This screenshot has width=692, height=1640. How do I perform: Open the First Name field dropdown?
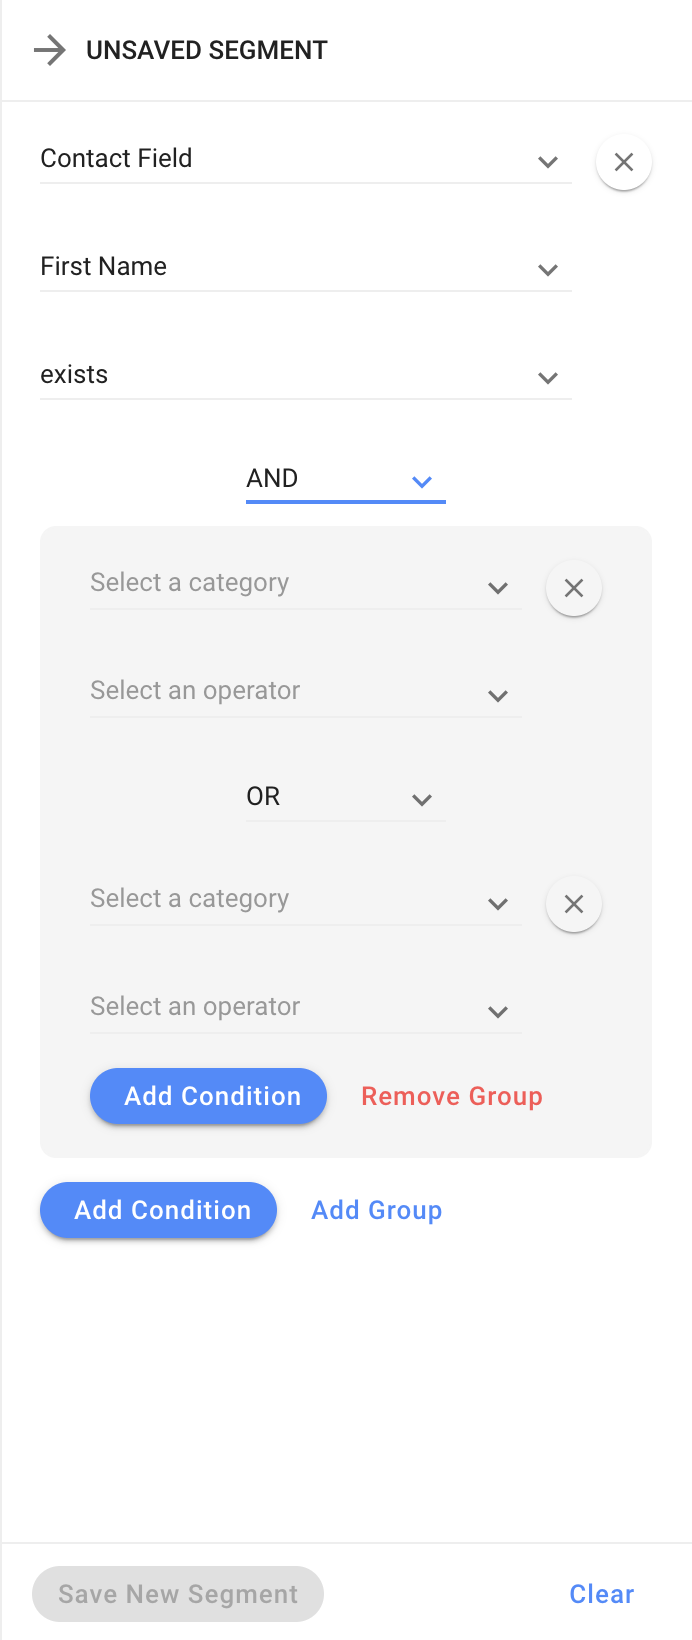[x=305, y=268]
